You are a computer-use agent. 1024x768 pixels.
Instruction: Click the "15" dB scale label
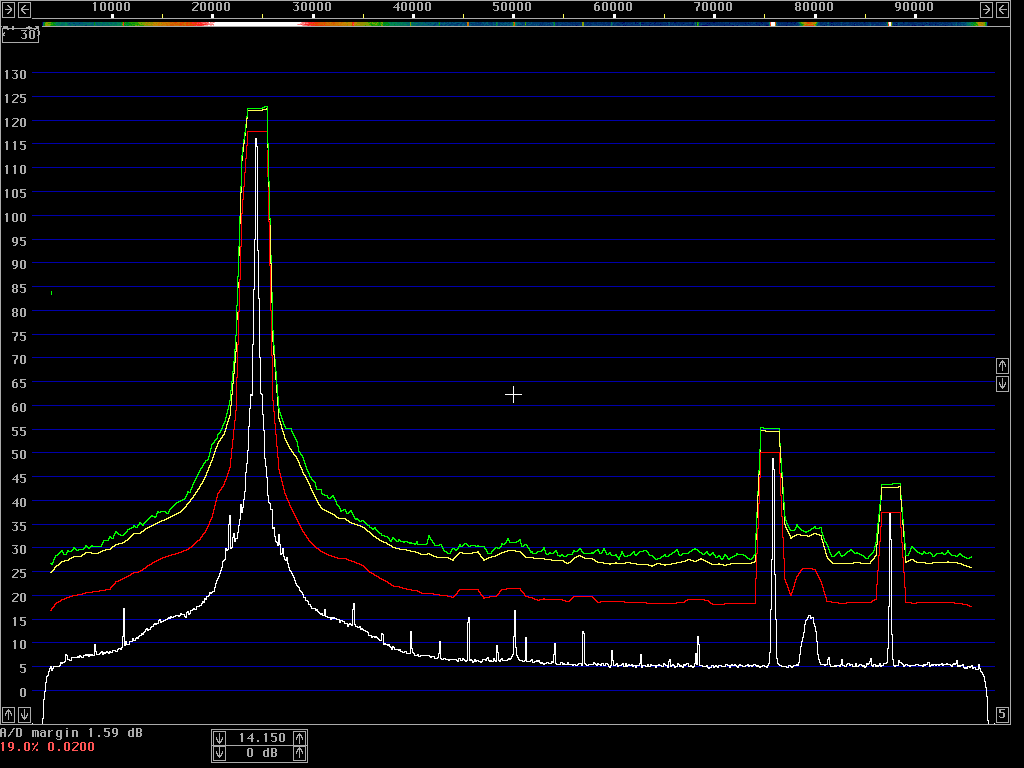(19, 621)
